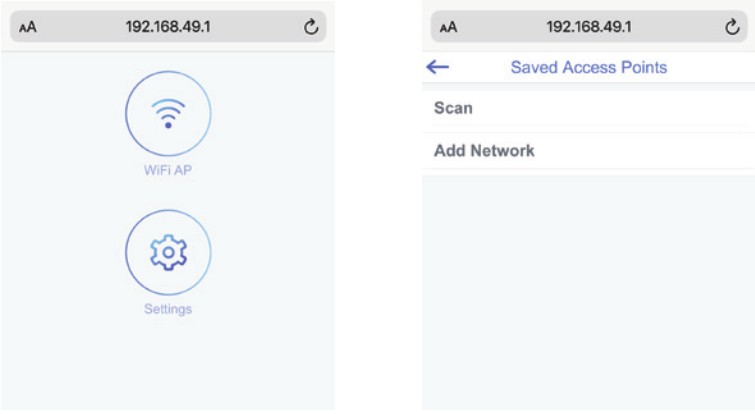Reload the Saved Access Points page

[x=731, y=28]
